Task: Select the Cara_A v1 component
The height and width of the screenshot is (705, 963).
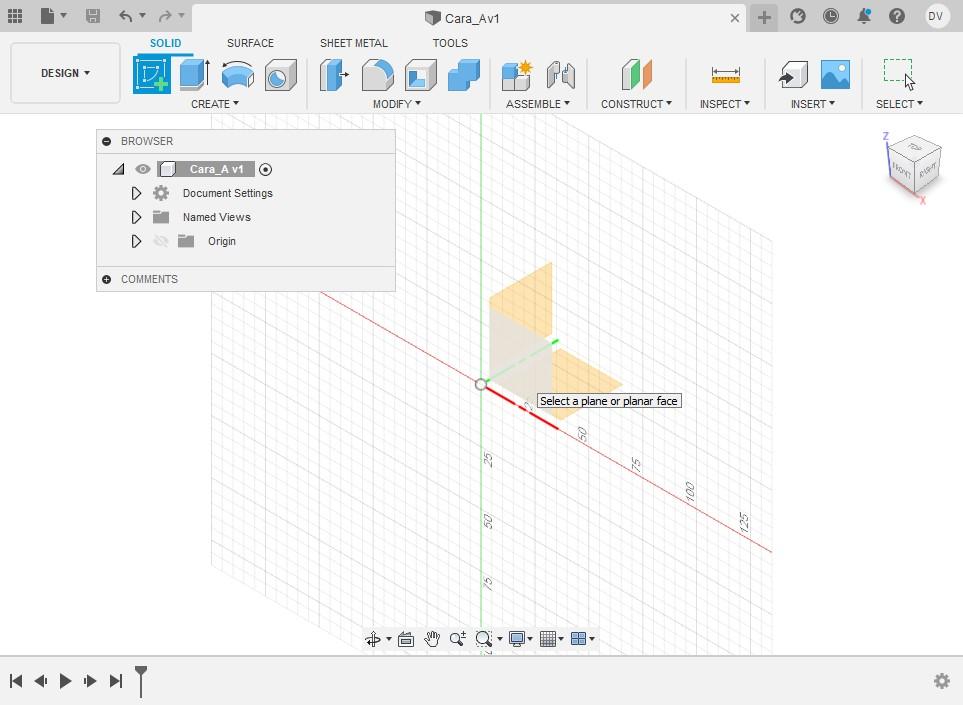Action: [x=206, y=169]
